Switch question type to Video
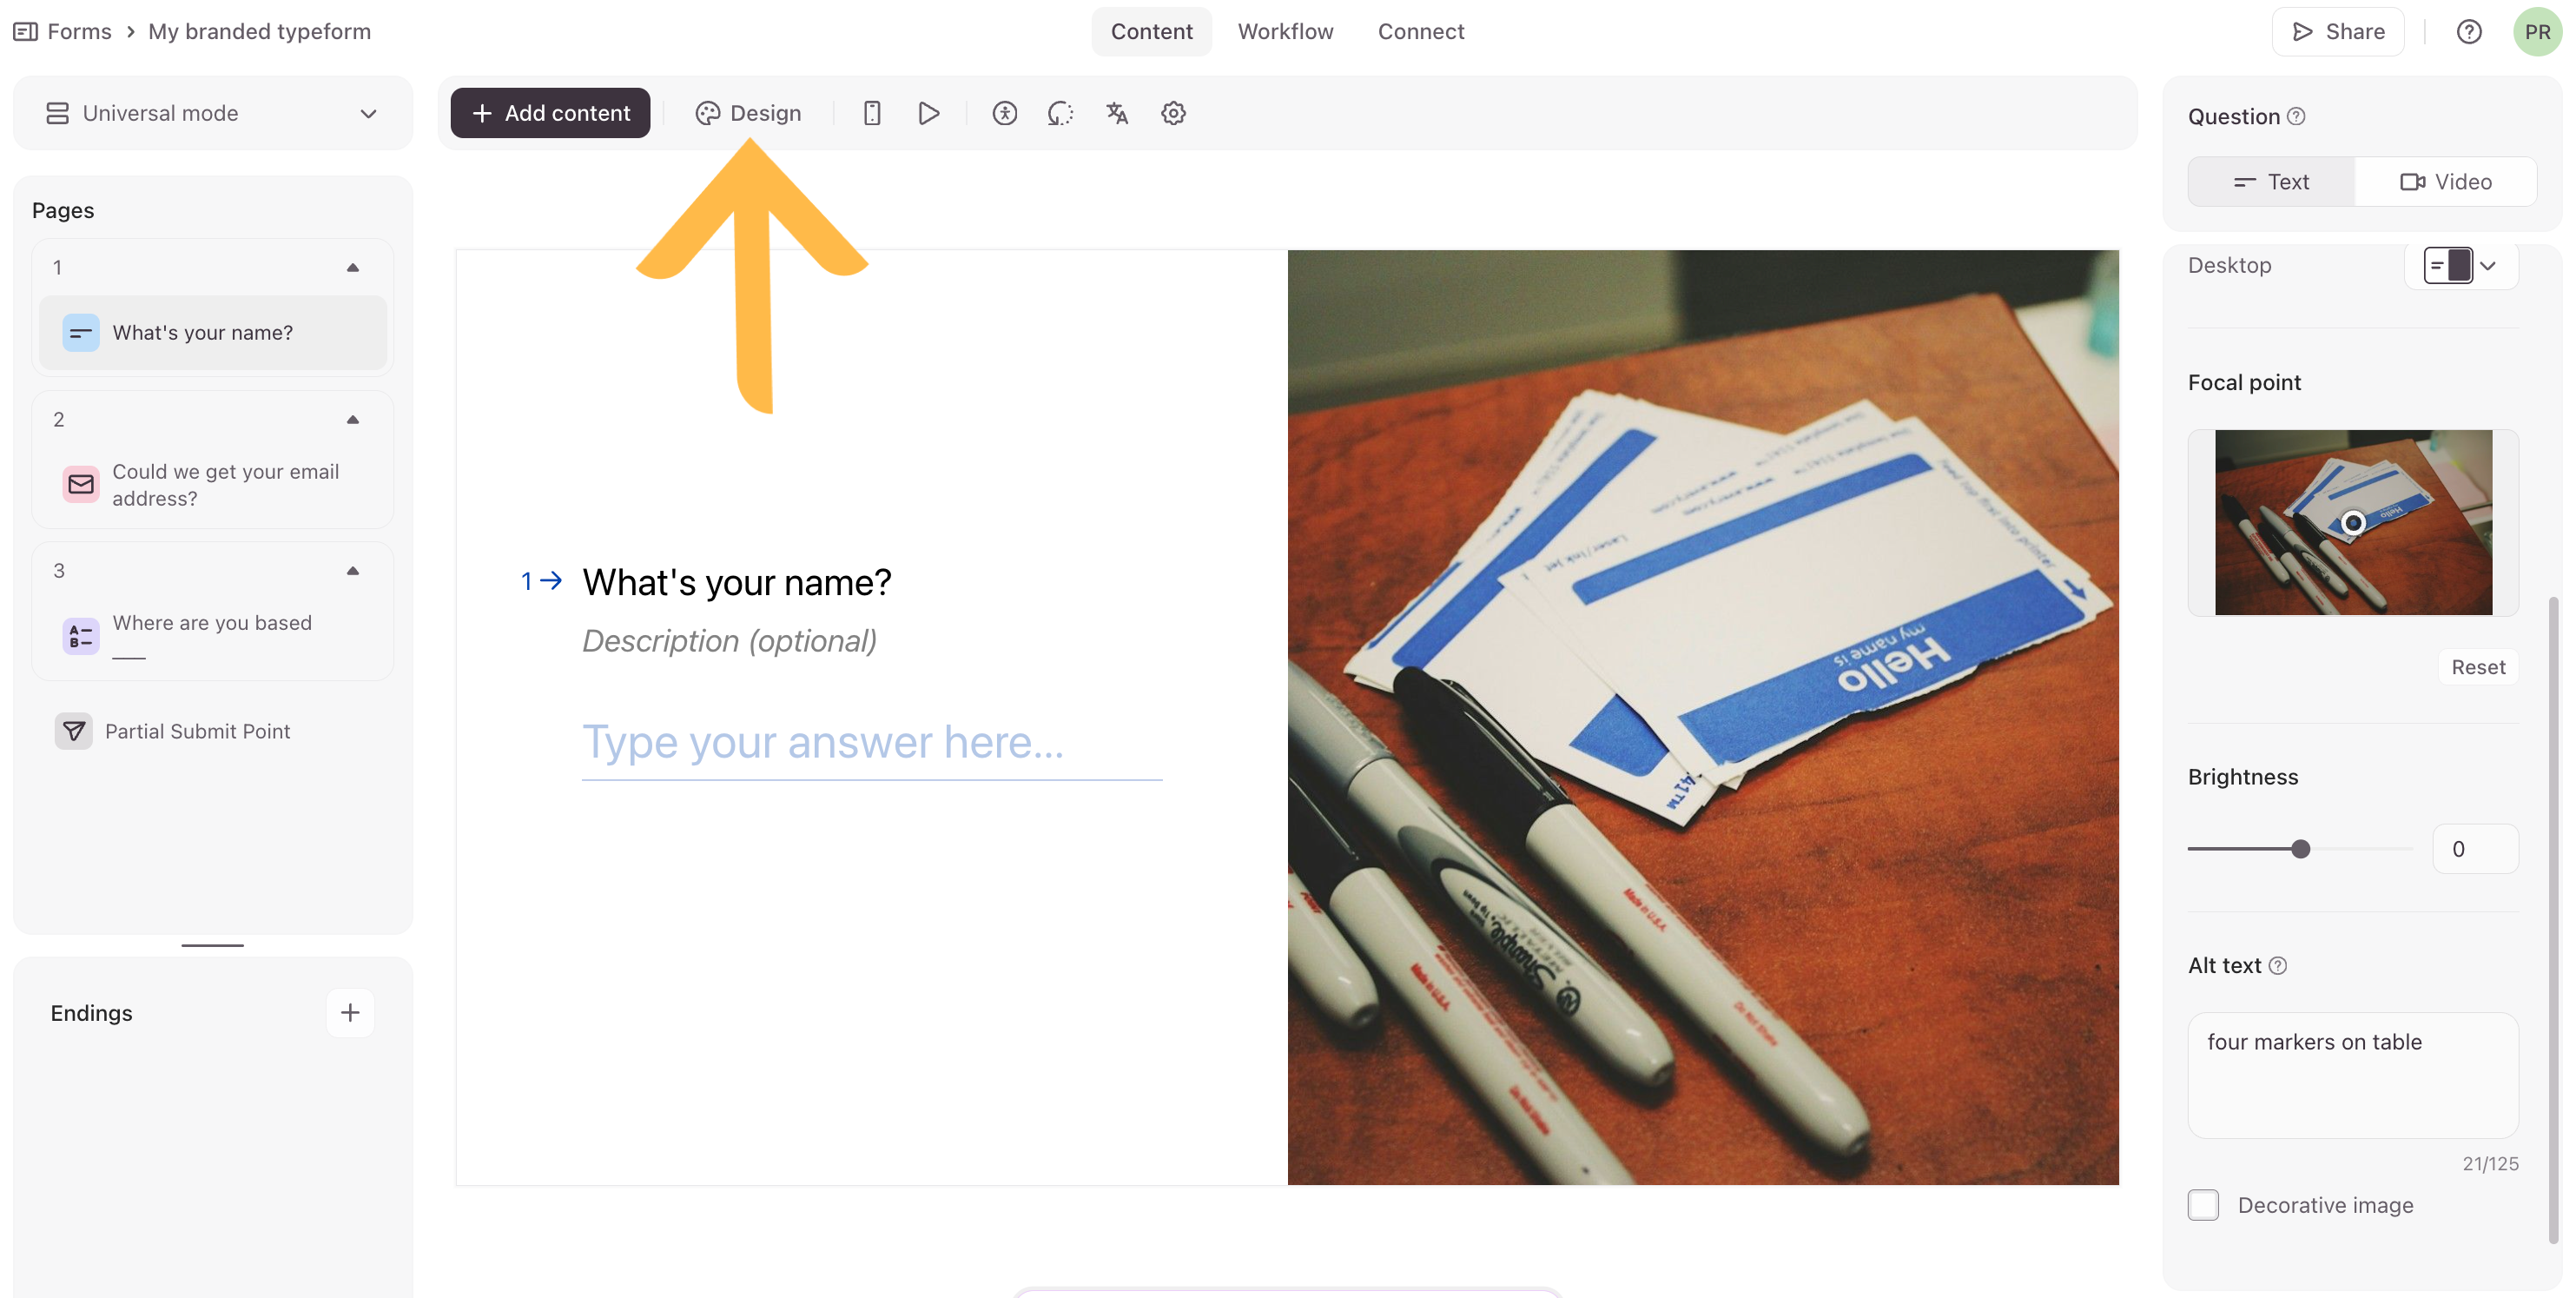Viewport: 2576px width, 1298px height. [x=2445, y=182]
